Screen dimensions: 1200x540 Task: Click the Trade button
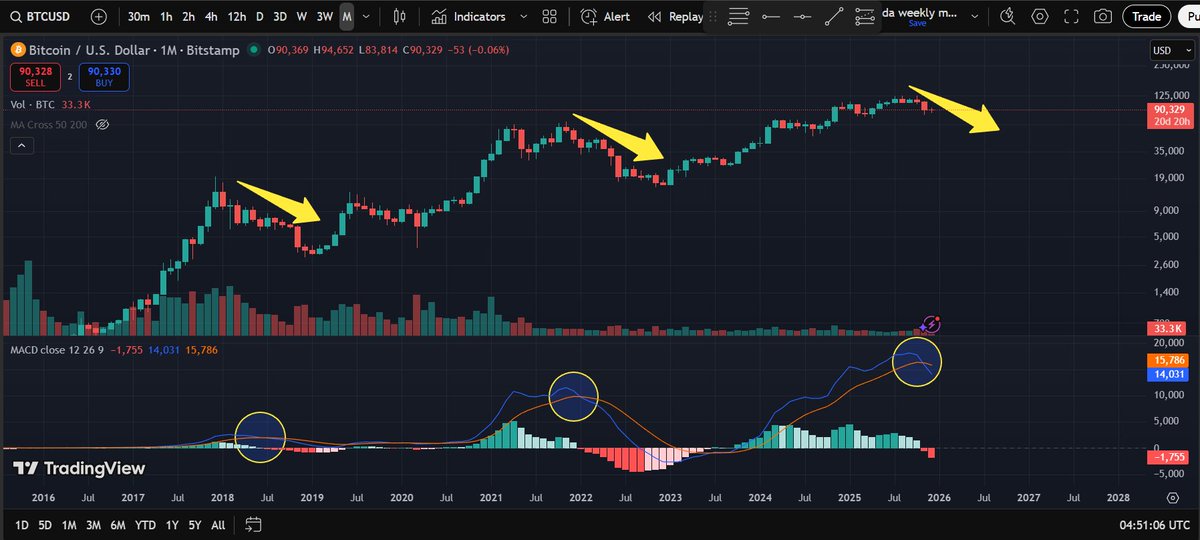point(1145,17)
